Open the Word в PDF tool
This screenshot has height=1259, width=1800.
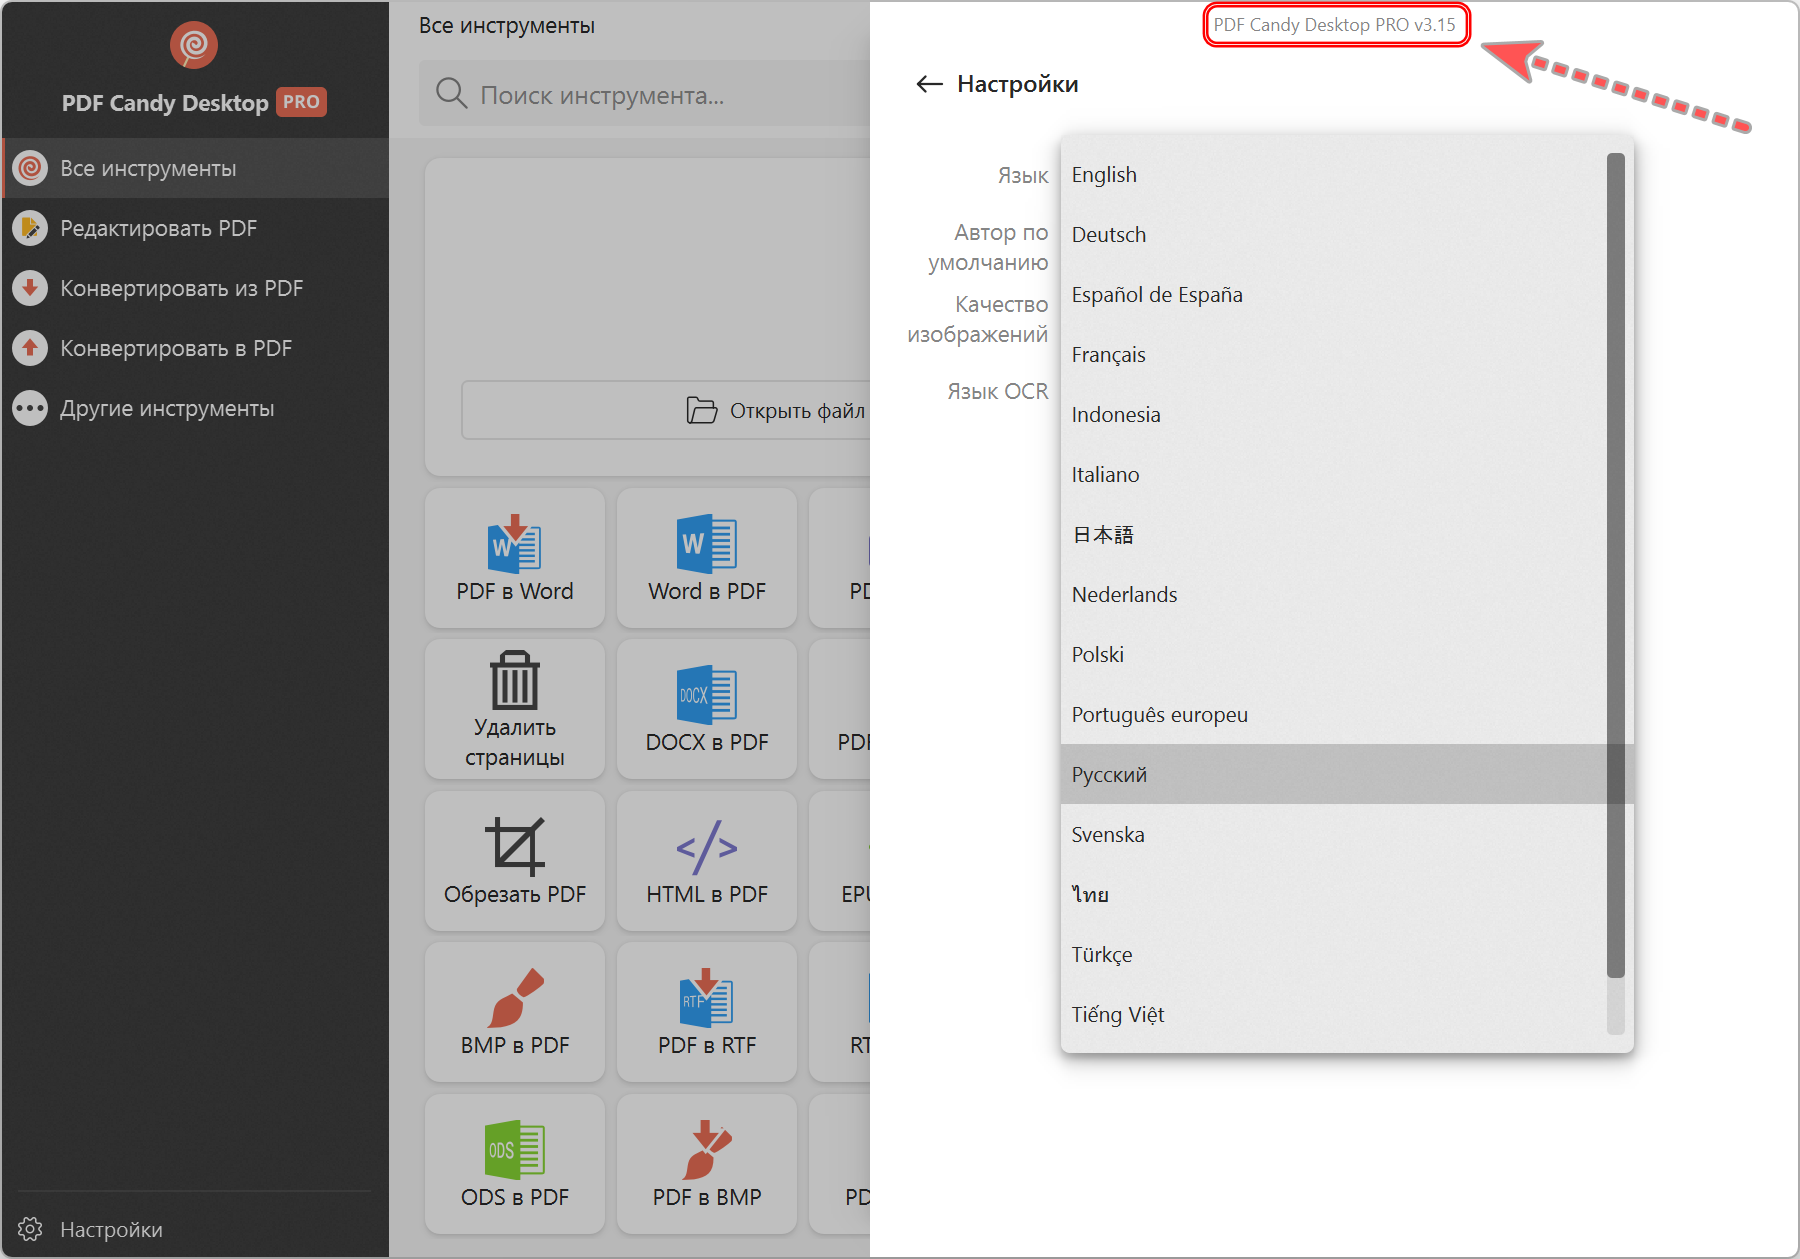pos(707,558)
